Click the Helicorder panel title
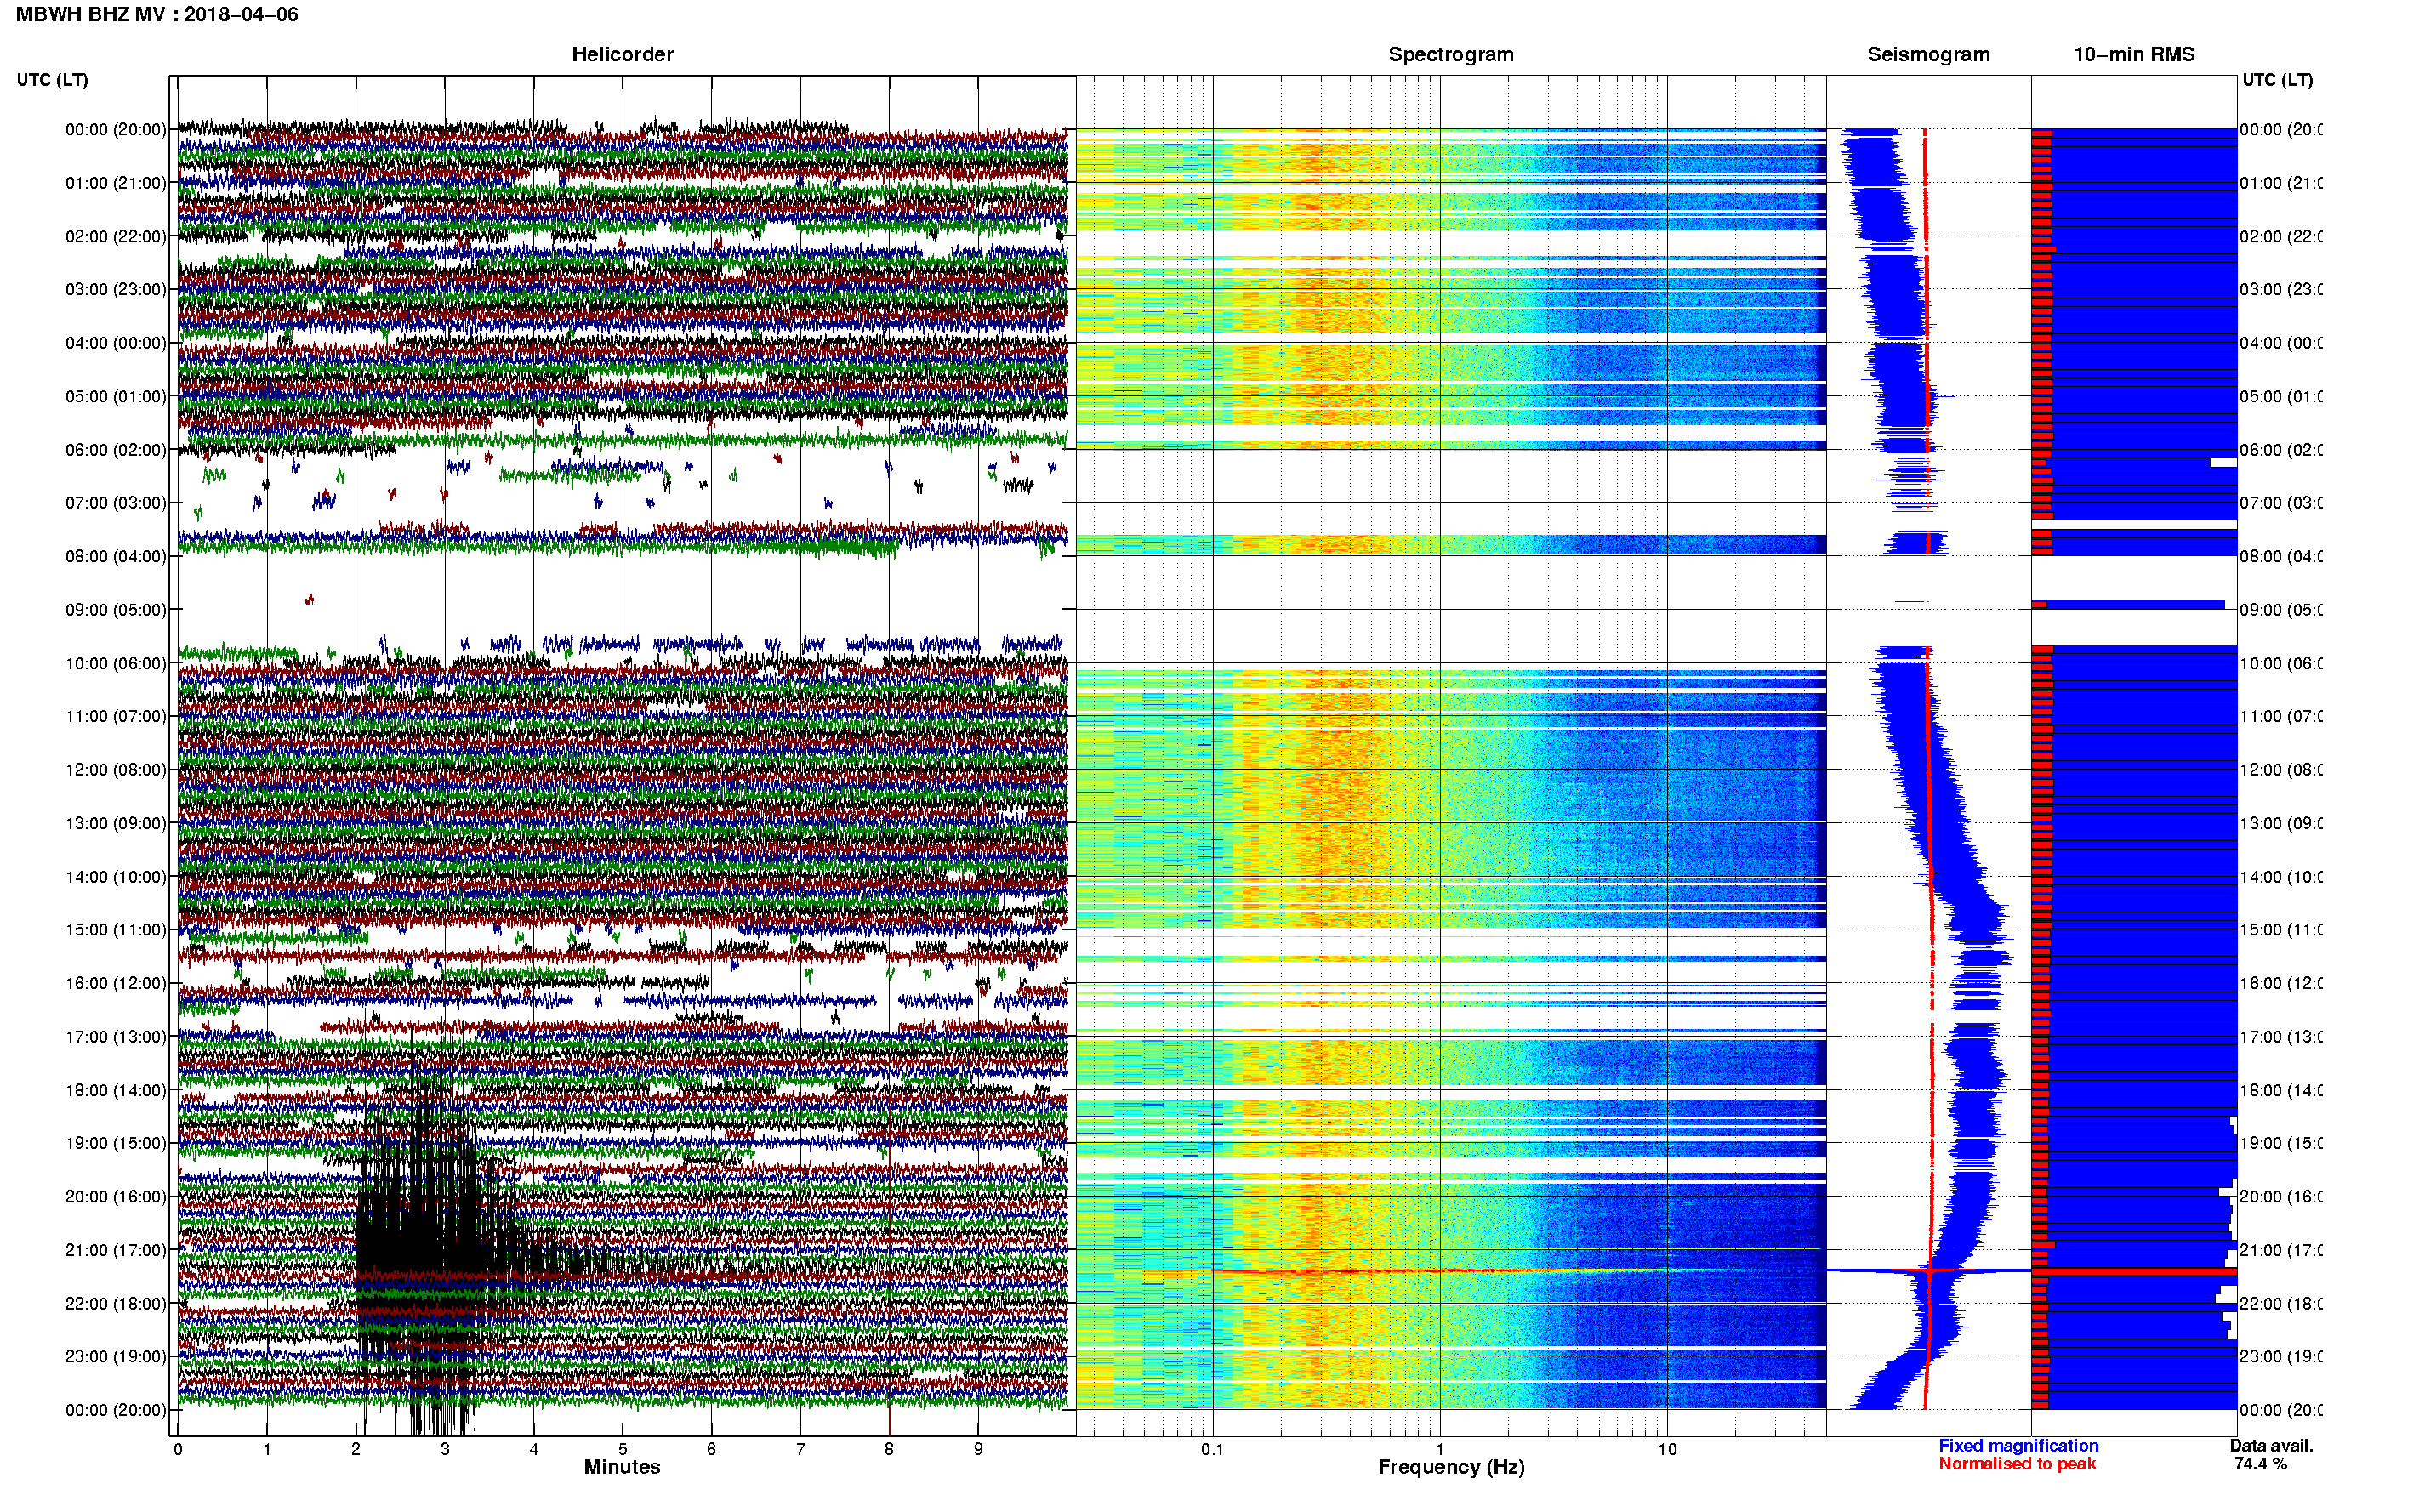Image resolution: width=2419 pixels, height=1512 pixels. 622,55
